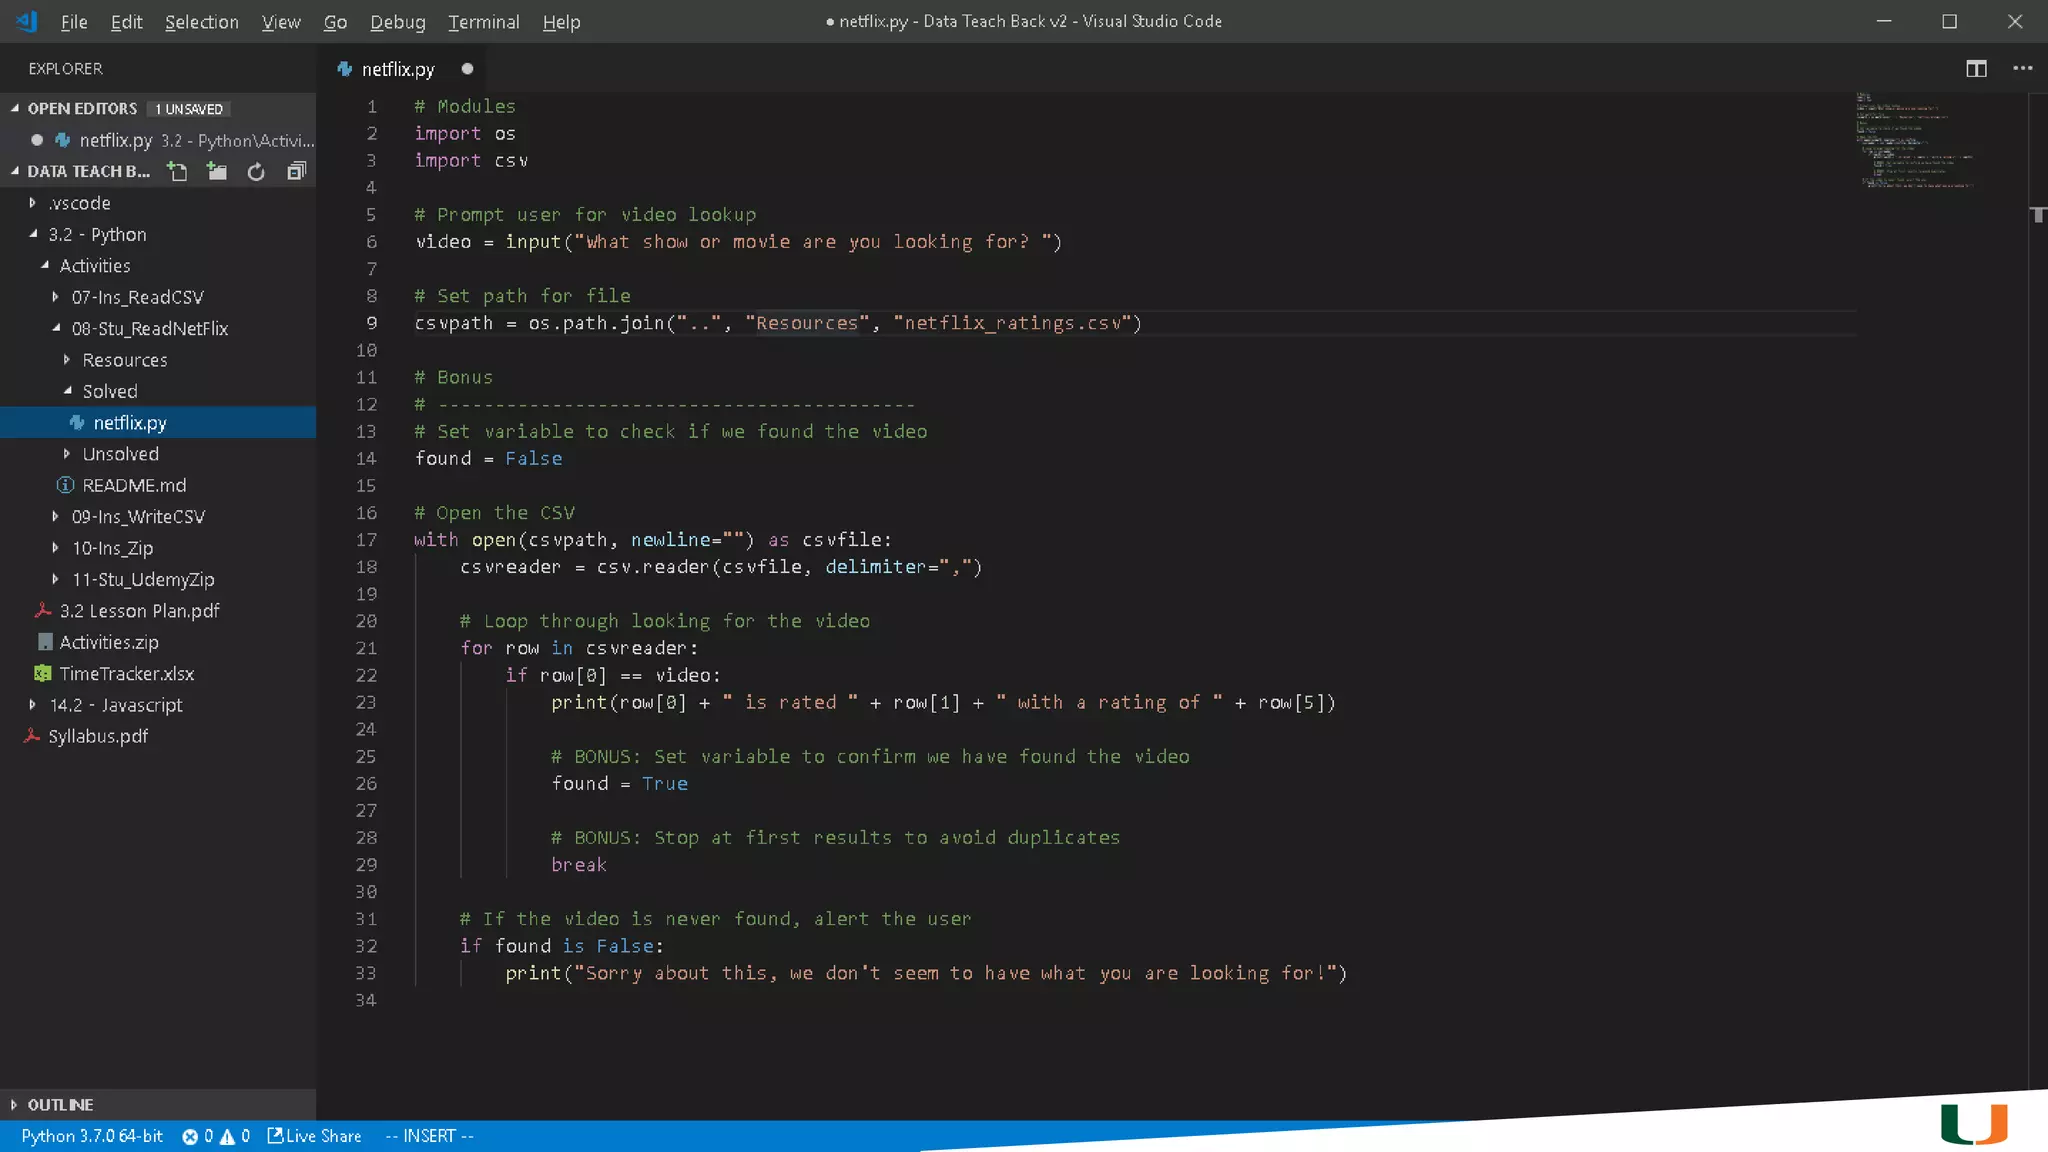Click the unsaved dot on netflix.py tab
The width and height of the screenshot is (2048, 1152).
pyautogui.click(x=467, y=69)
